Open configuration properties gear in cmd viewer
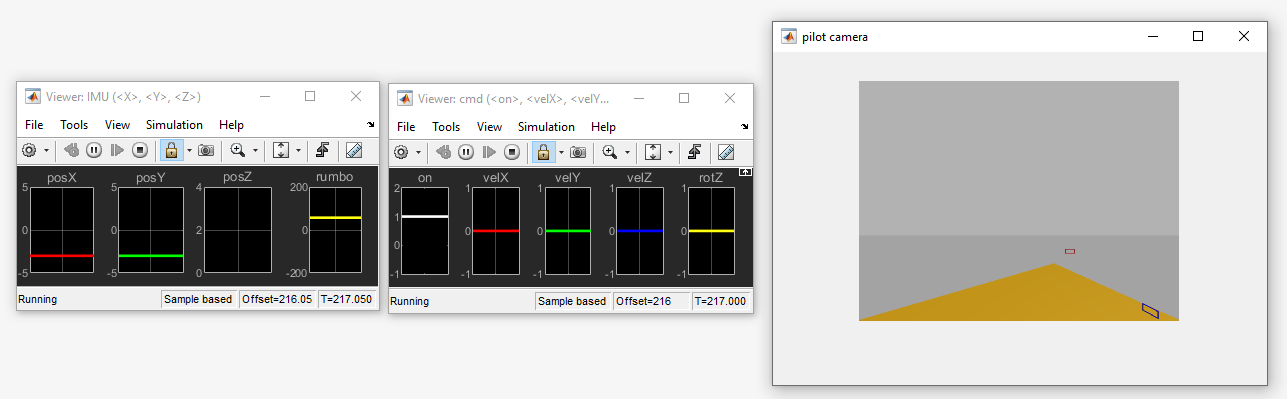 pyautogui.click(x=401, y=152)
